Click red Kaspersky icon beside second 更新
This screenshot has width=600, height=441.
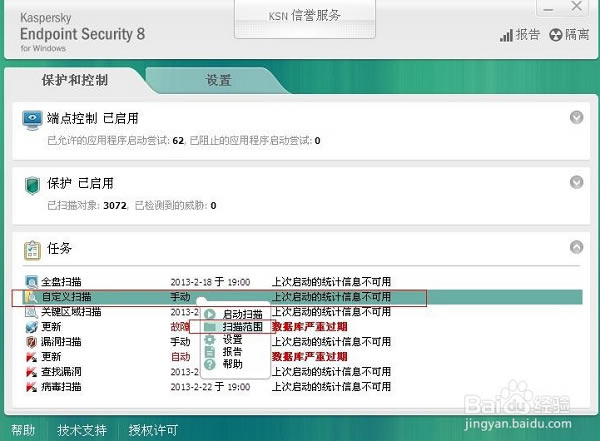tap(31, 357)
